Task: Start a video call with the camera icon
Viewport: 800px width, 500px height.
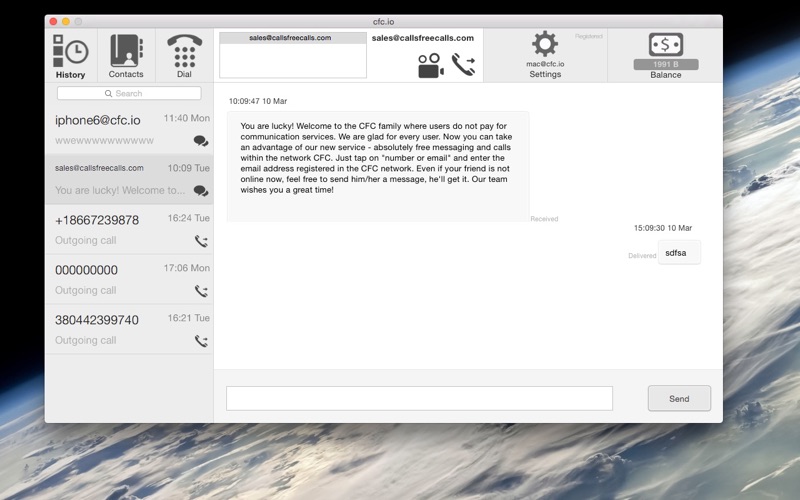Action: coord(431,66)
